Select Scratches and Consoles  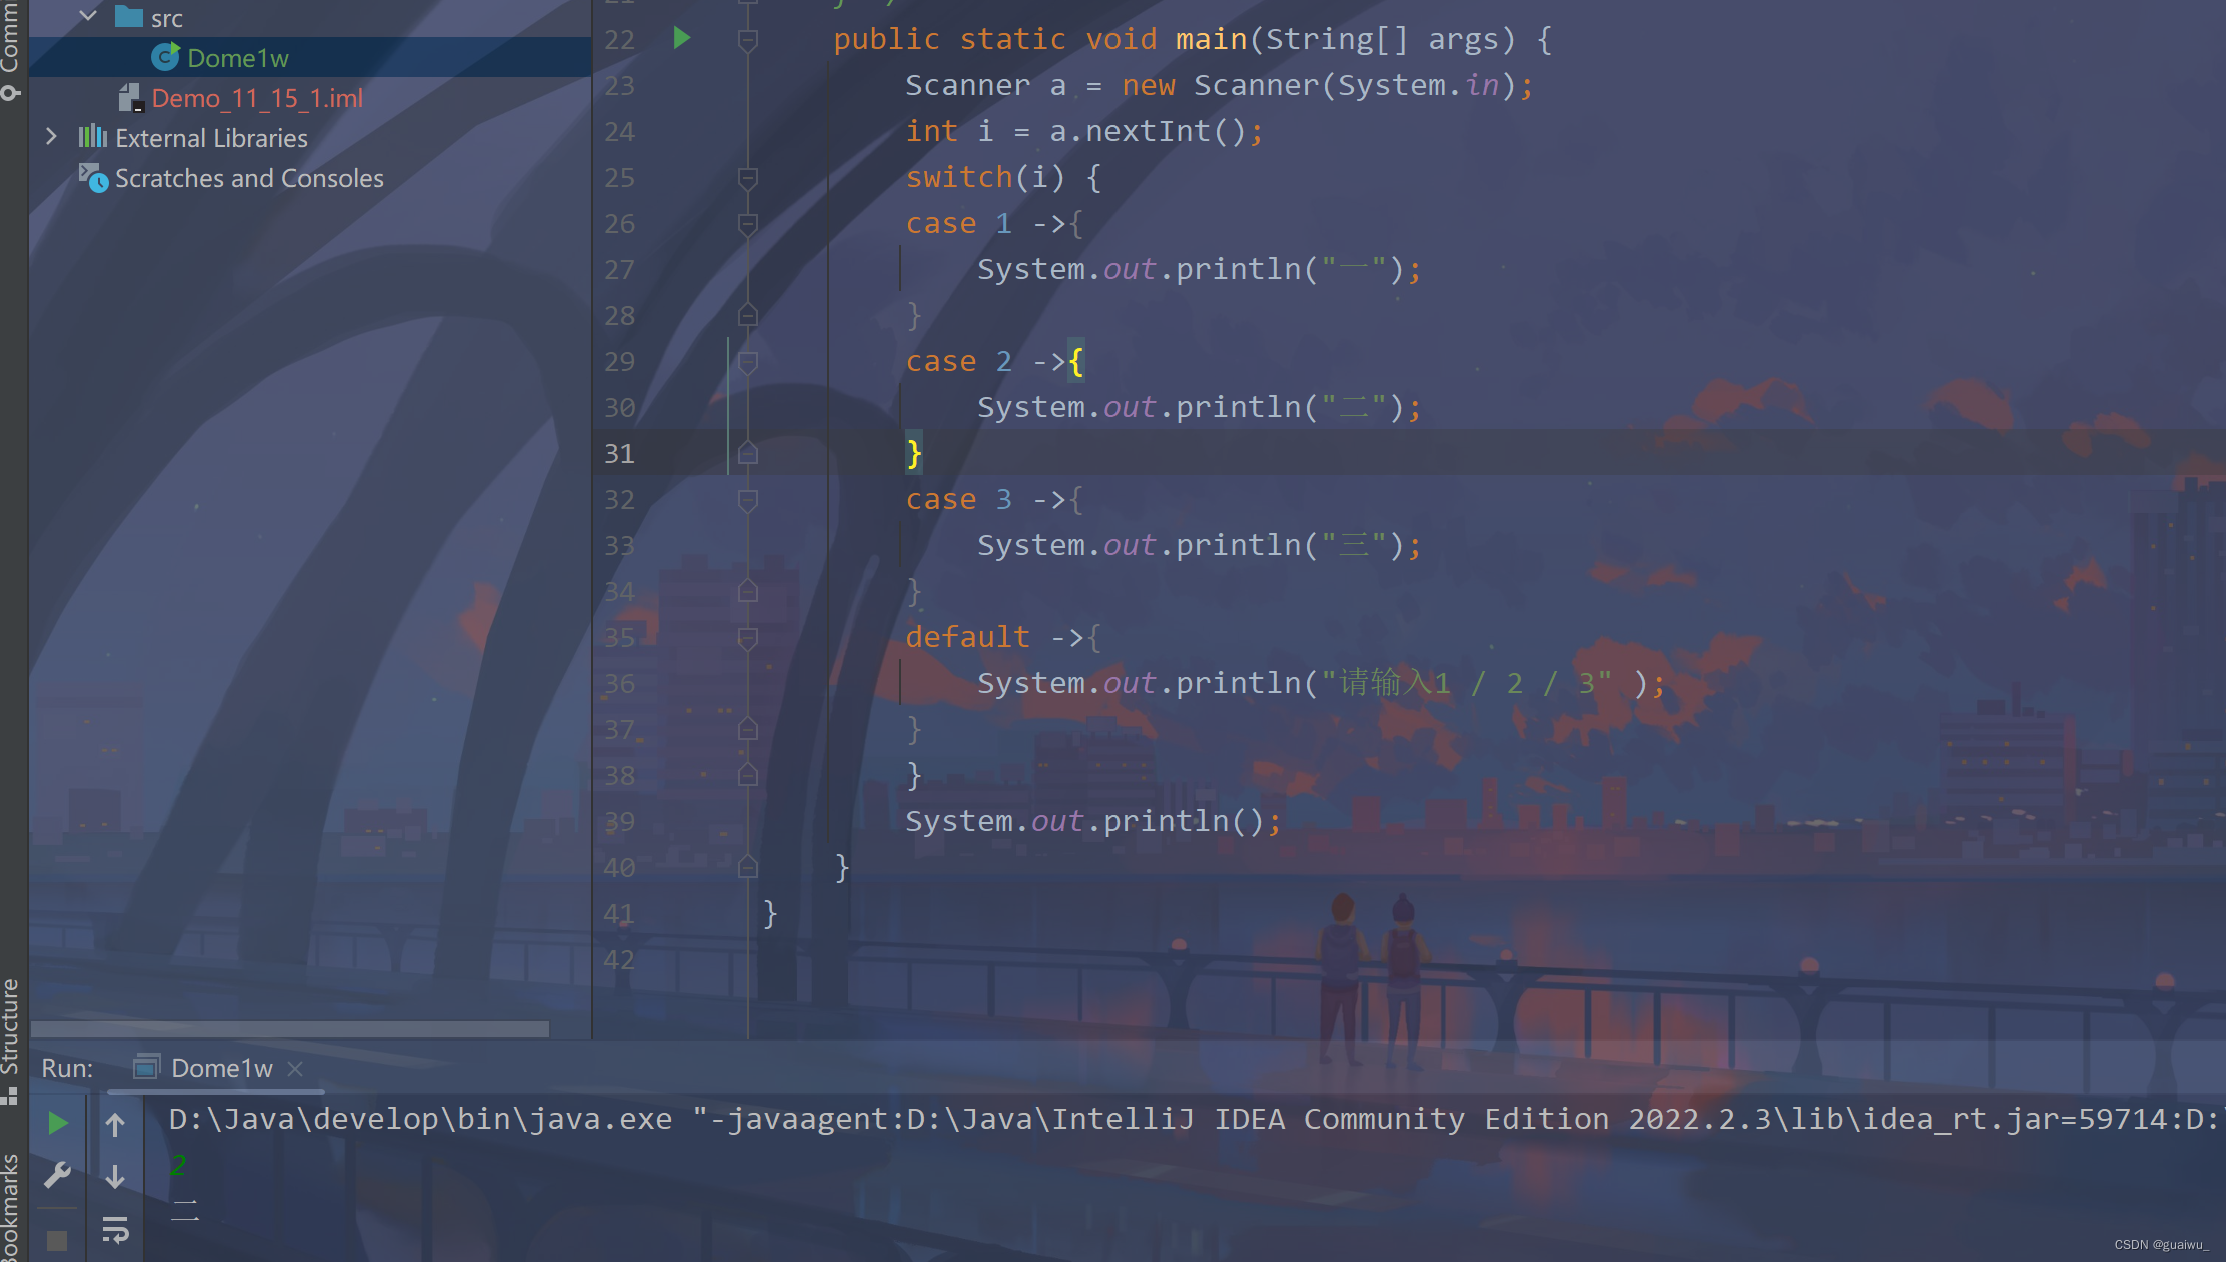tap(249, 178)
